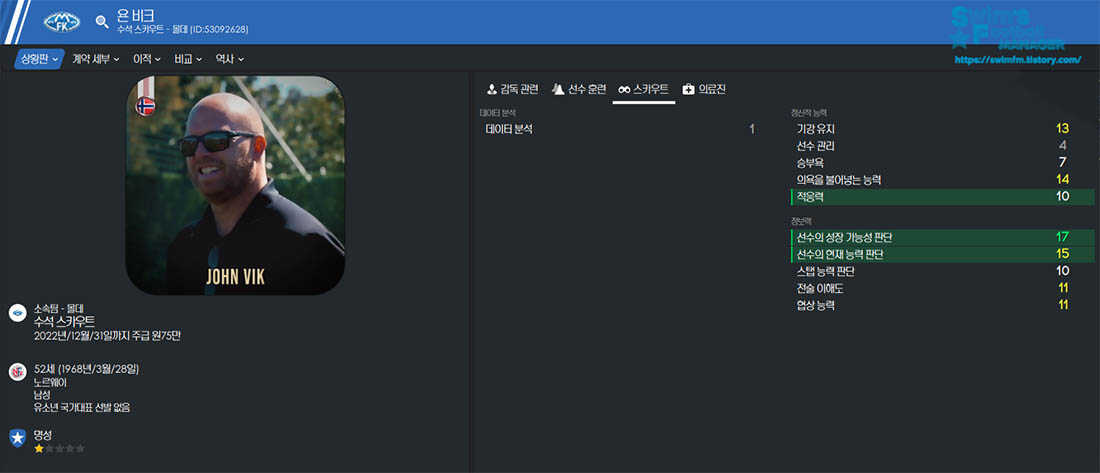
Task: Click the 스카우트 binoculars icon
Action: [x=624, y=89]
